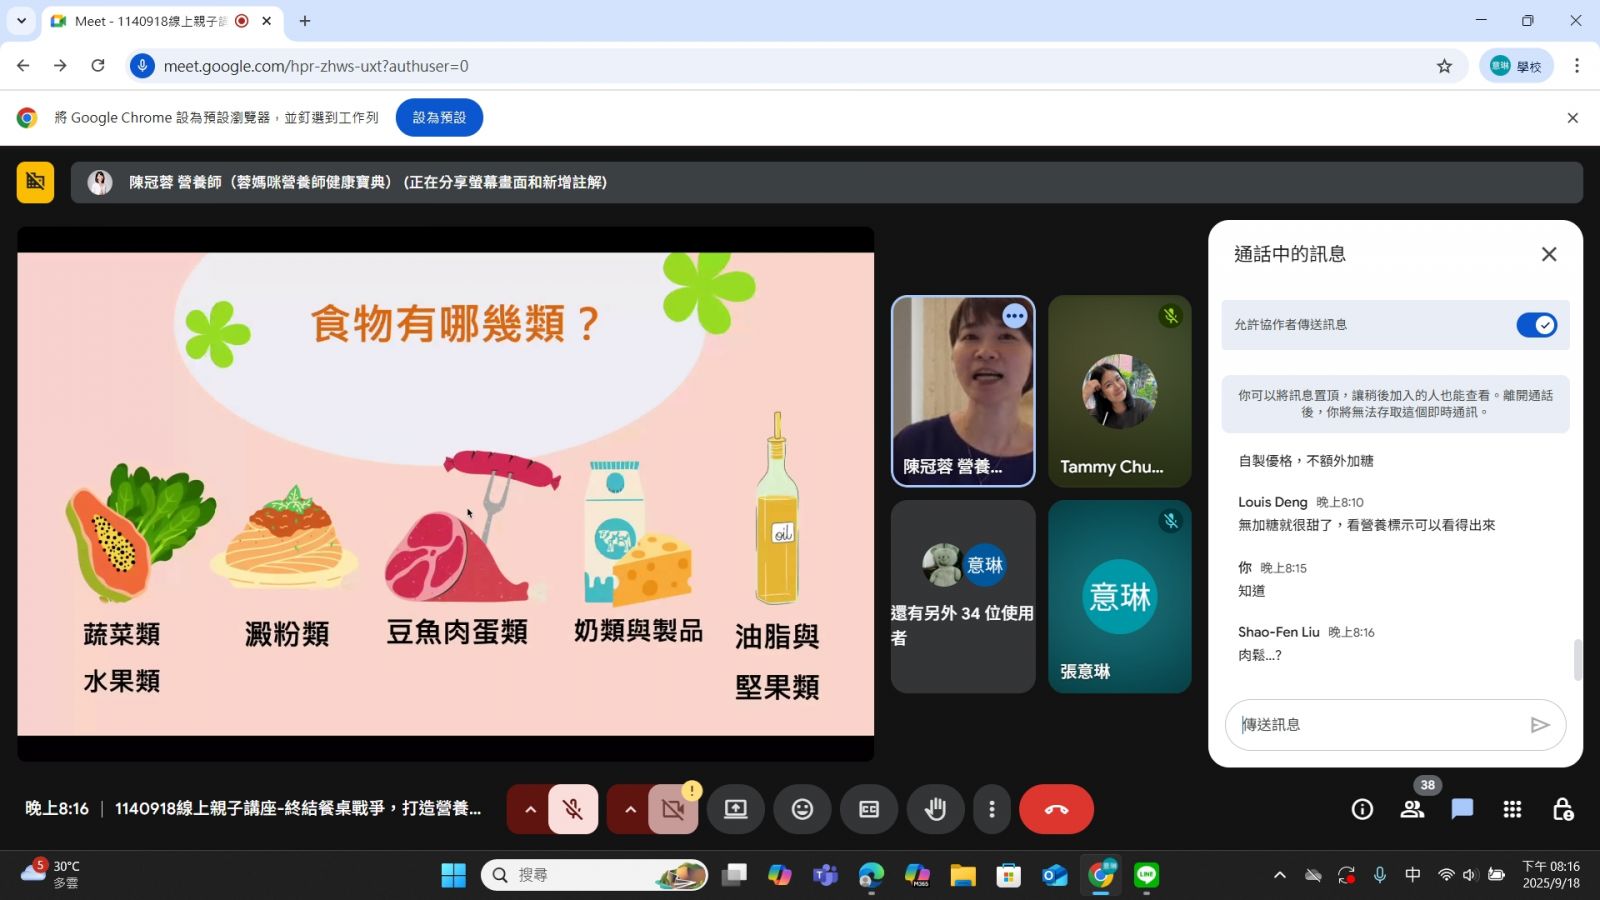Open host controls lock icon
Image resolution: width=1600 pixels, height=900 pixels.
click(x=1562, y=809)
